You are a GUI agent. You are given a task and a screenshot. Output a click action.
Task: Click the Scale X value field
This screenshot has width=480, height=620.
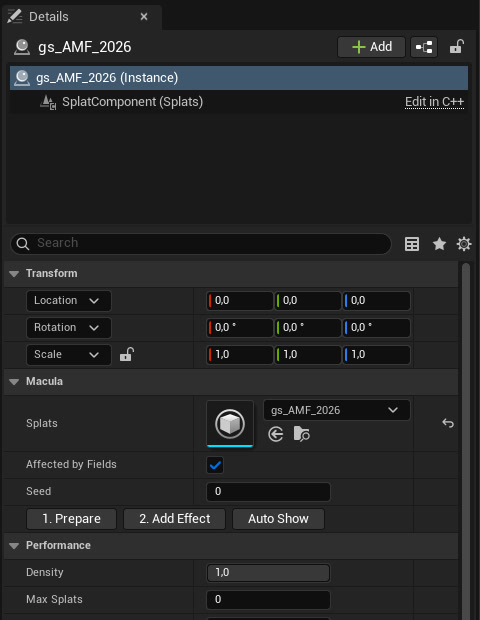240,355
